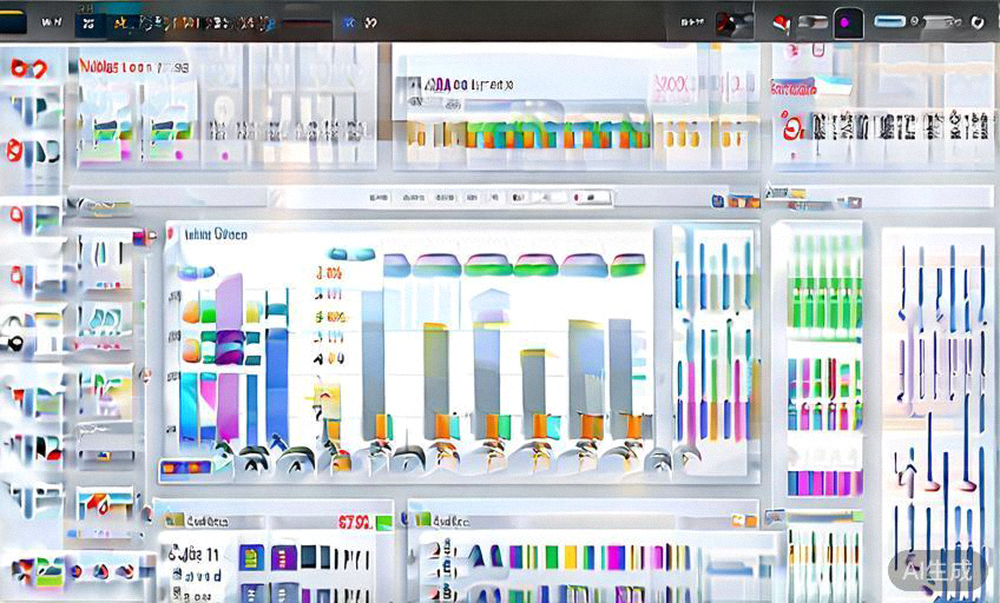Toggle the gray pill switch in top-right corner

click(x=941, y=21)
